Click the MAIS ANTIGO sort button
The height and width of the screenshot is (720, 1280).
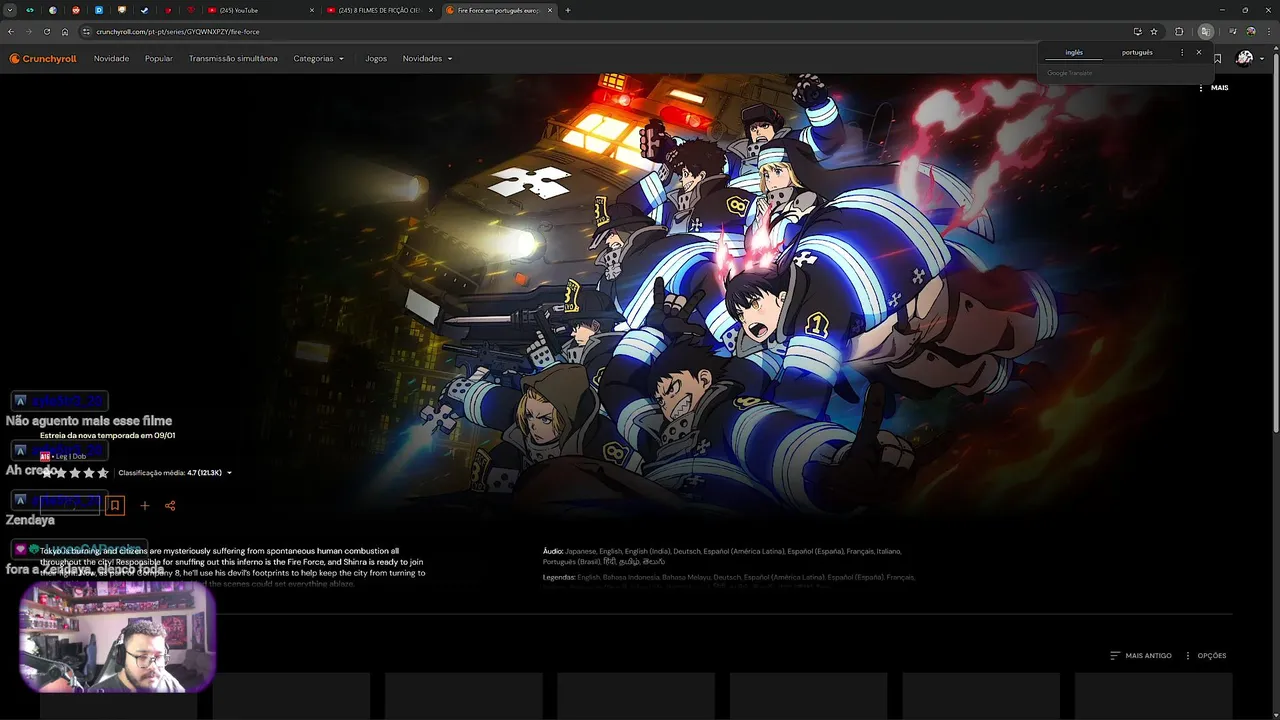point(1141,656)
